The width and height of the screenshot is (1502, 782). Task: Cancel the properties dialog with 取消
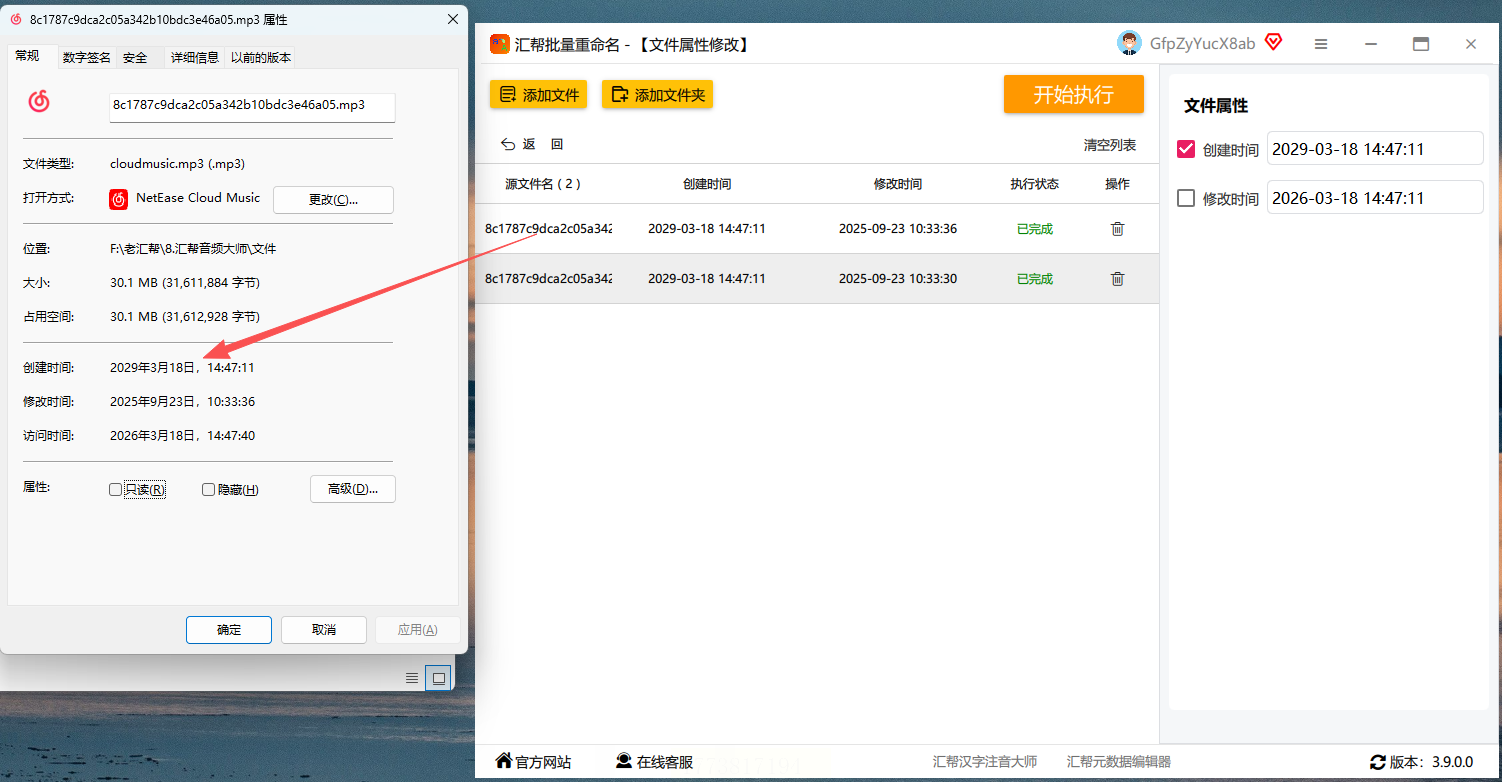(324, 630)
